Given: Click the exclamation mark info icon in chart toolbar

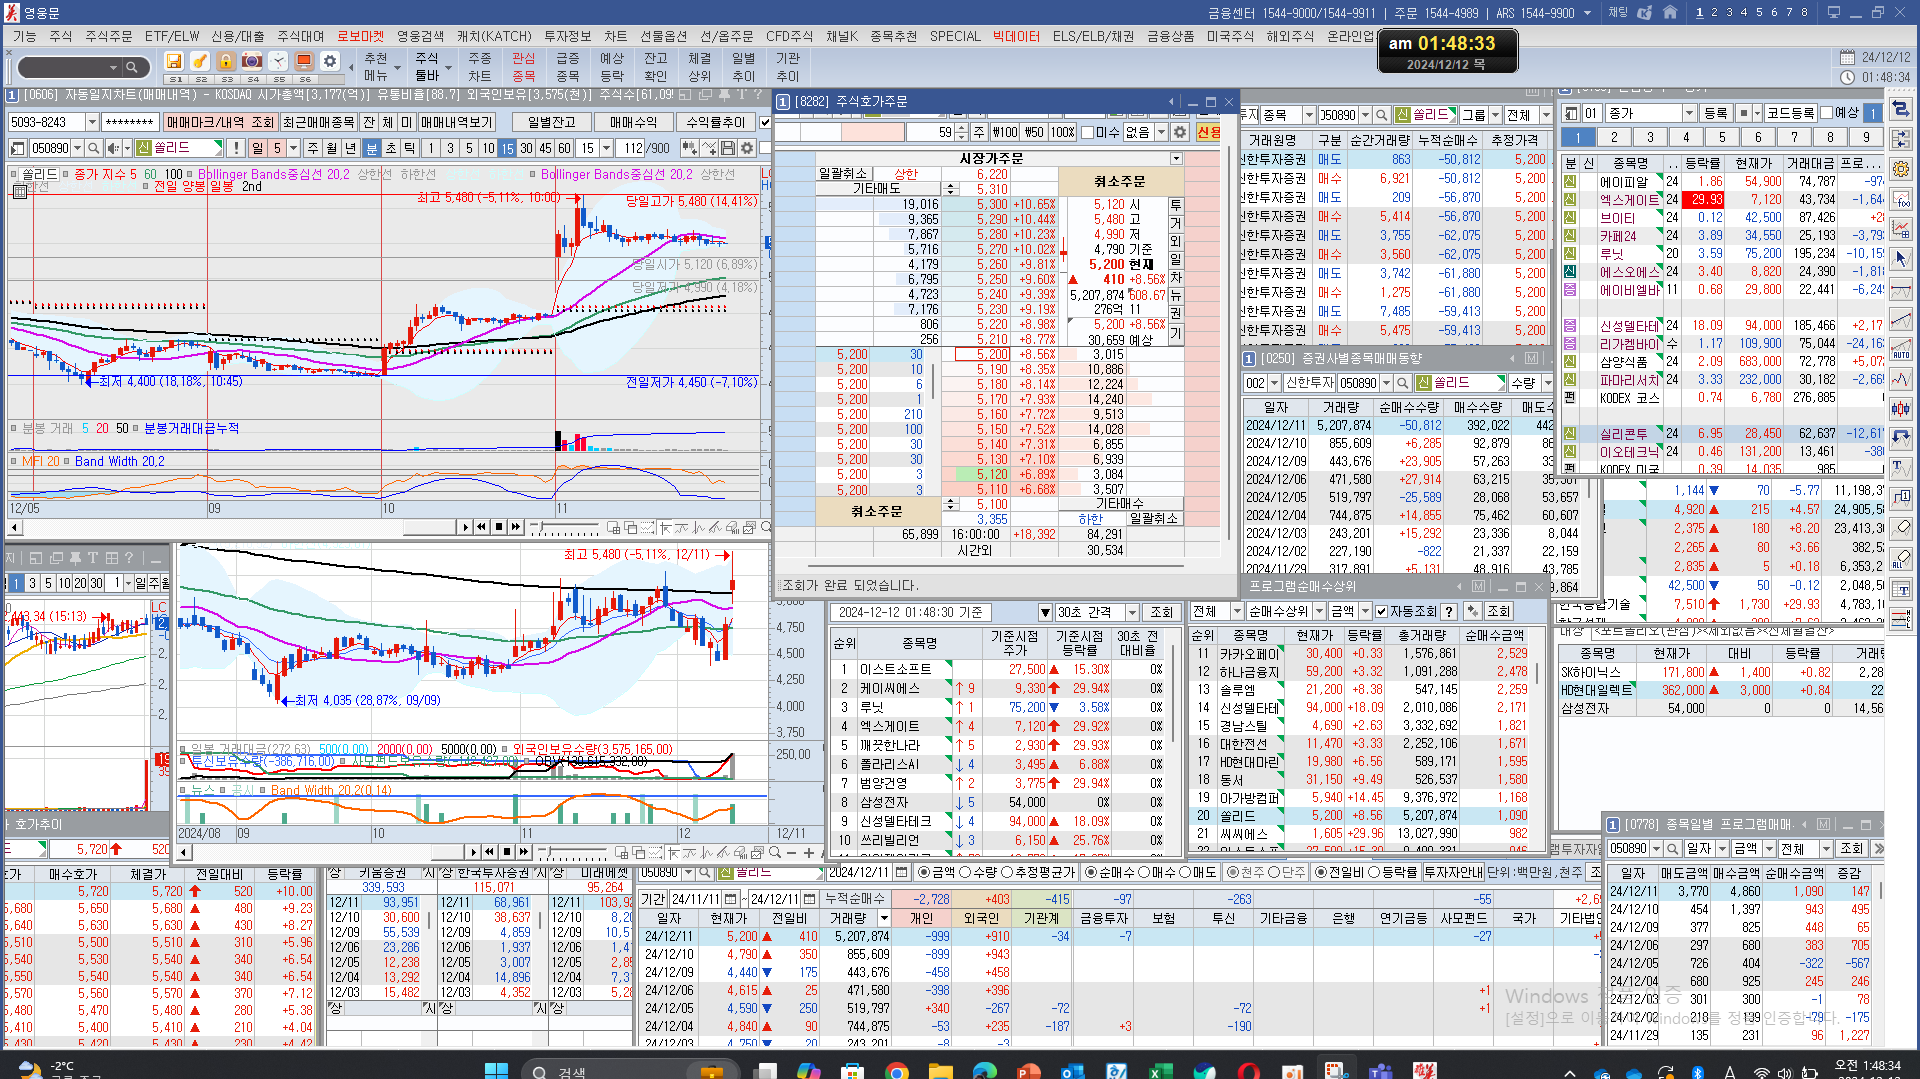Looking at the screenshot, I should [x=236, y=148].
